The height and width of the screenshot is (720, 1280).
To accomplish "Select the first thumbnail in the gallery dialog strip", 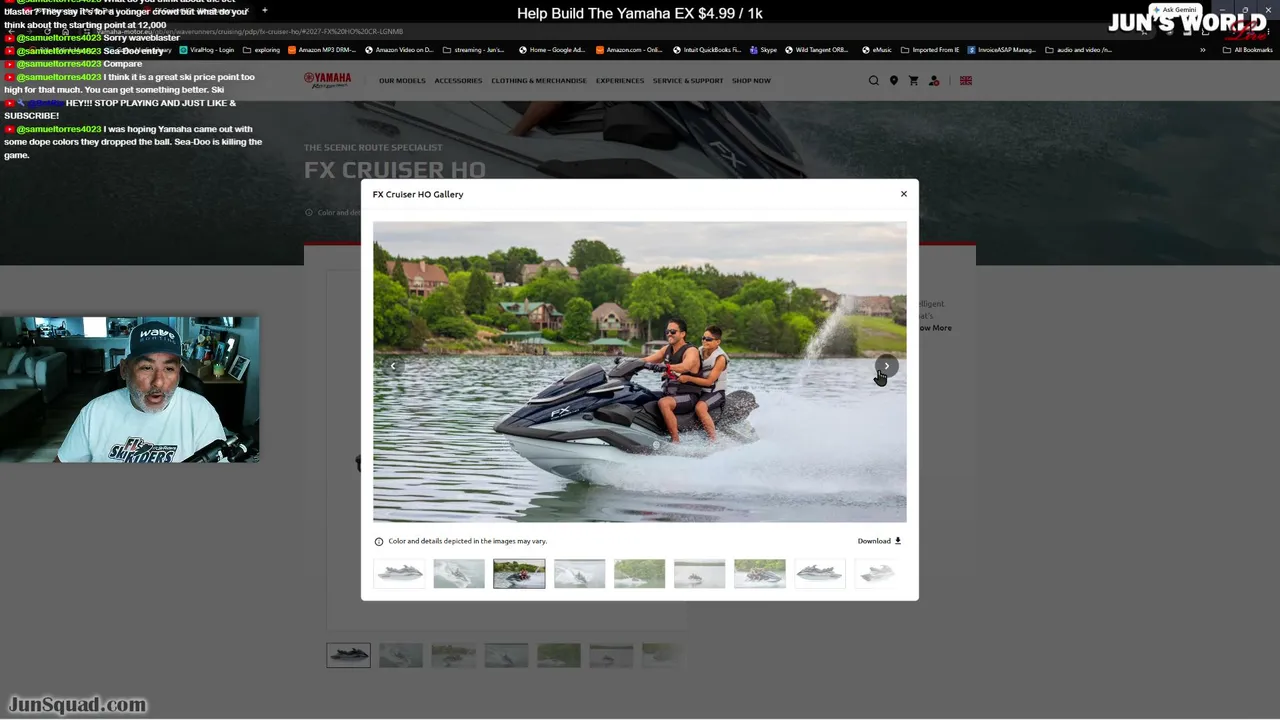I will (x=399, y=573).
